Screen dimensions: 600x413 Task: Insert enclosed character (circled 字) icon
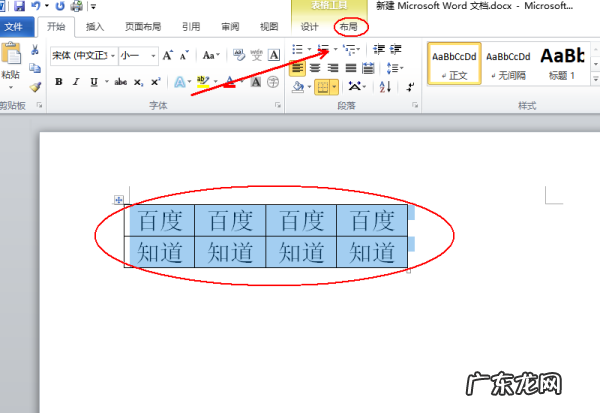(x=273, y=82)
